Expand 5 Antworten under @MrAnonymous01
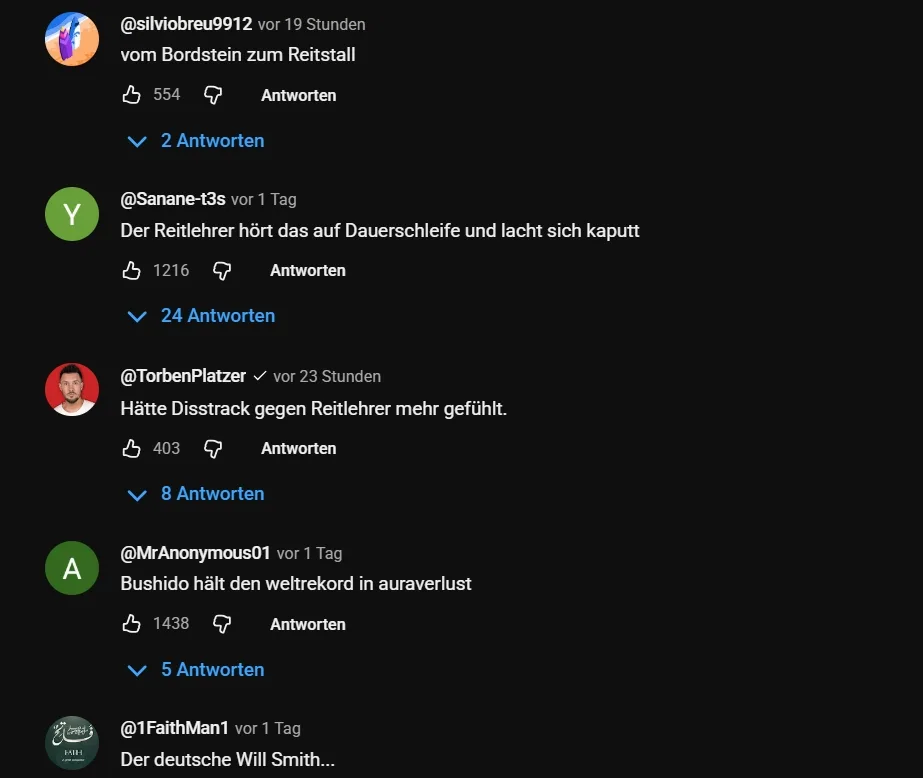Screen dimensions: 923x778 (x=197, y=670)
